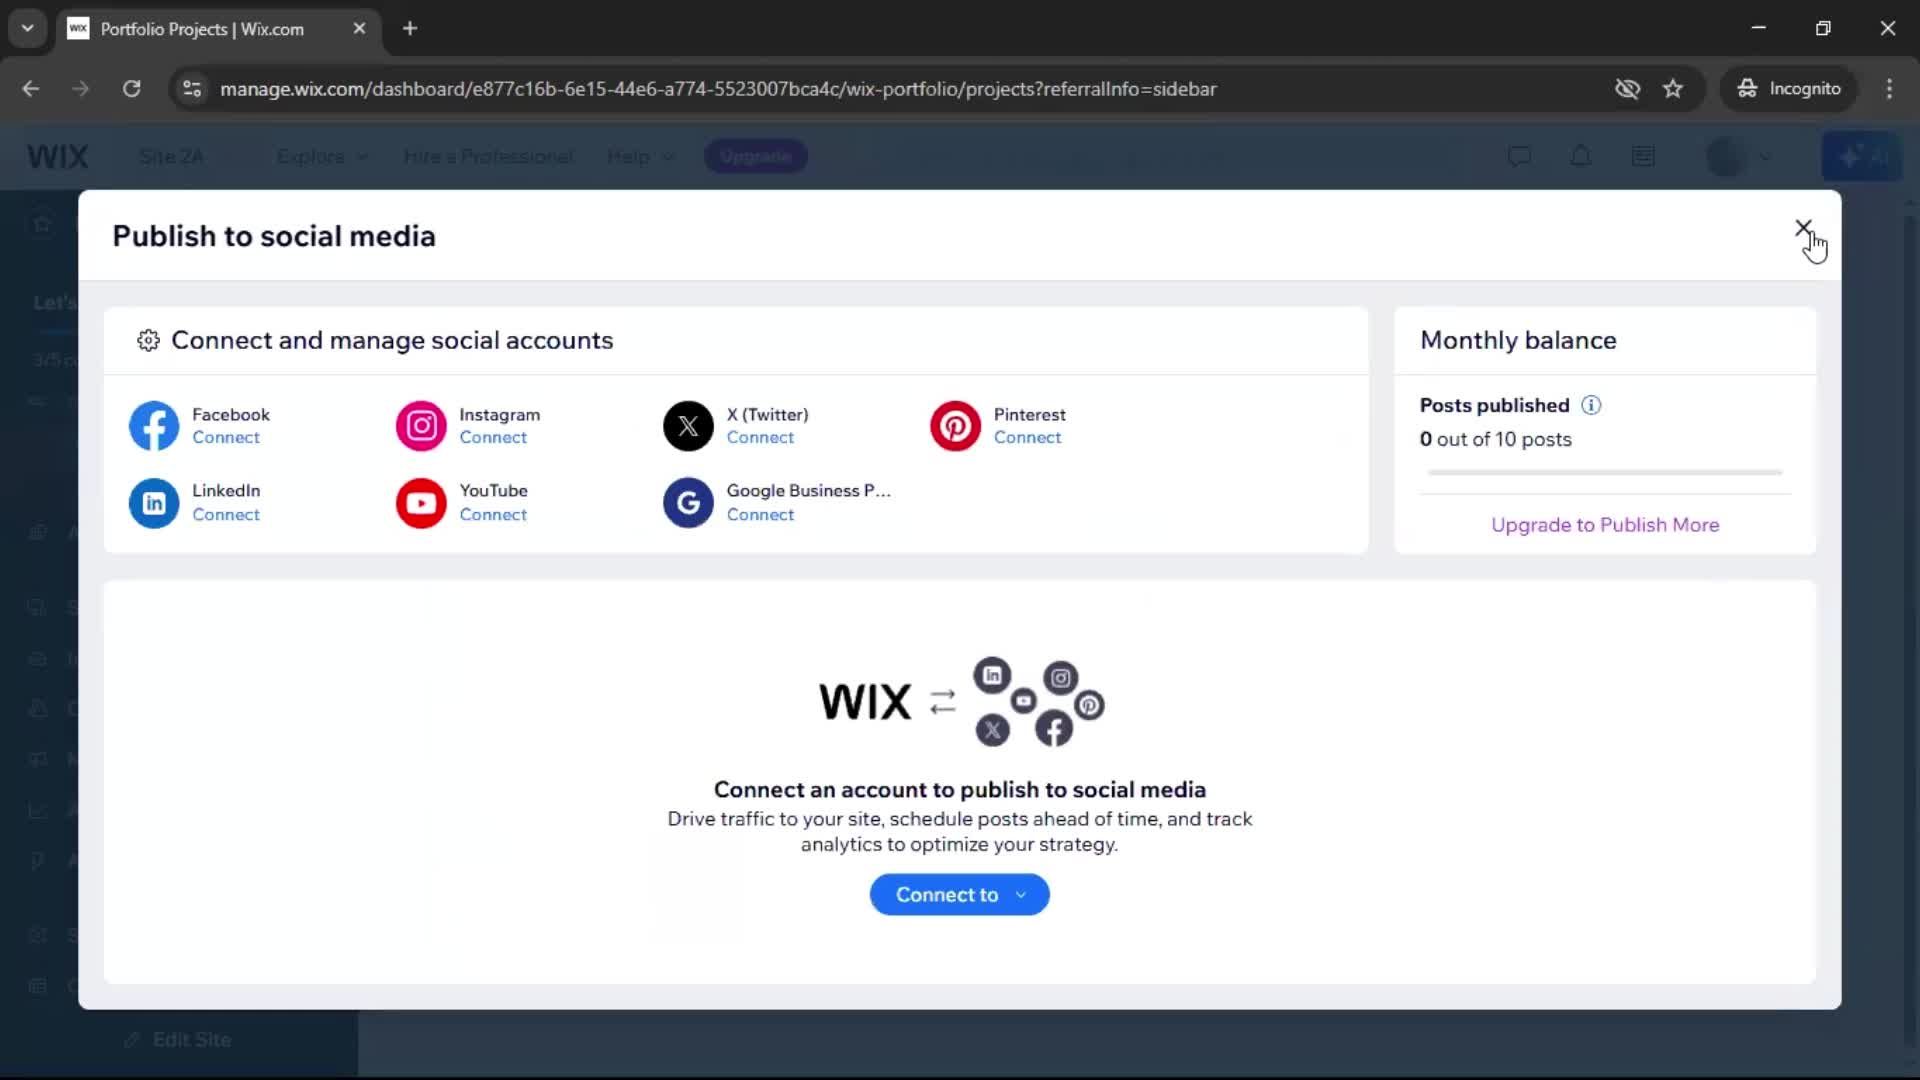Click 'Connect and manage social accounts' heading
Screen dimensions: 1920x1080
(x=392, y=341)
